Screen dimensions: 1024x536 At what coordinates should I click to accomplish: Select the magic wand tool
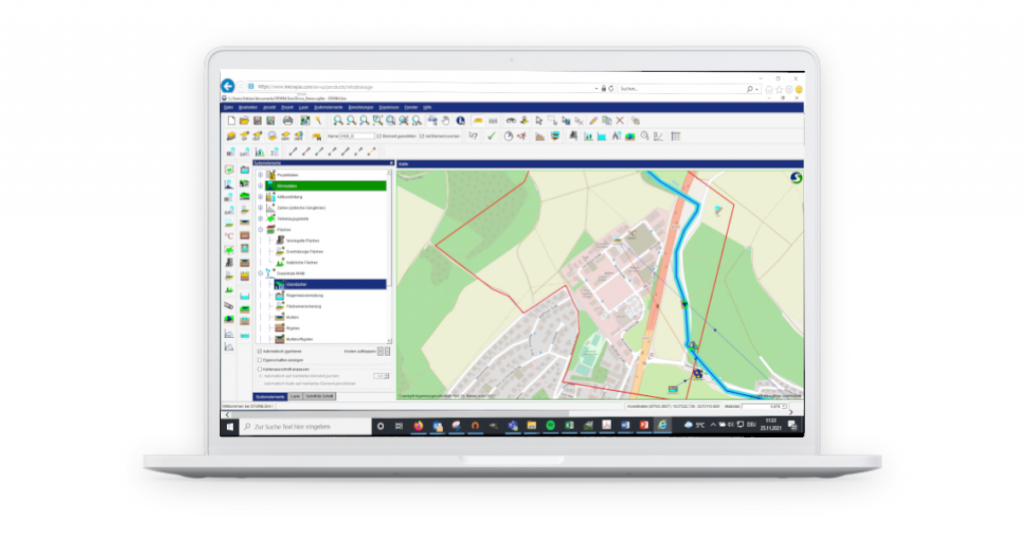(x=319, y=121)
